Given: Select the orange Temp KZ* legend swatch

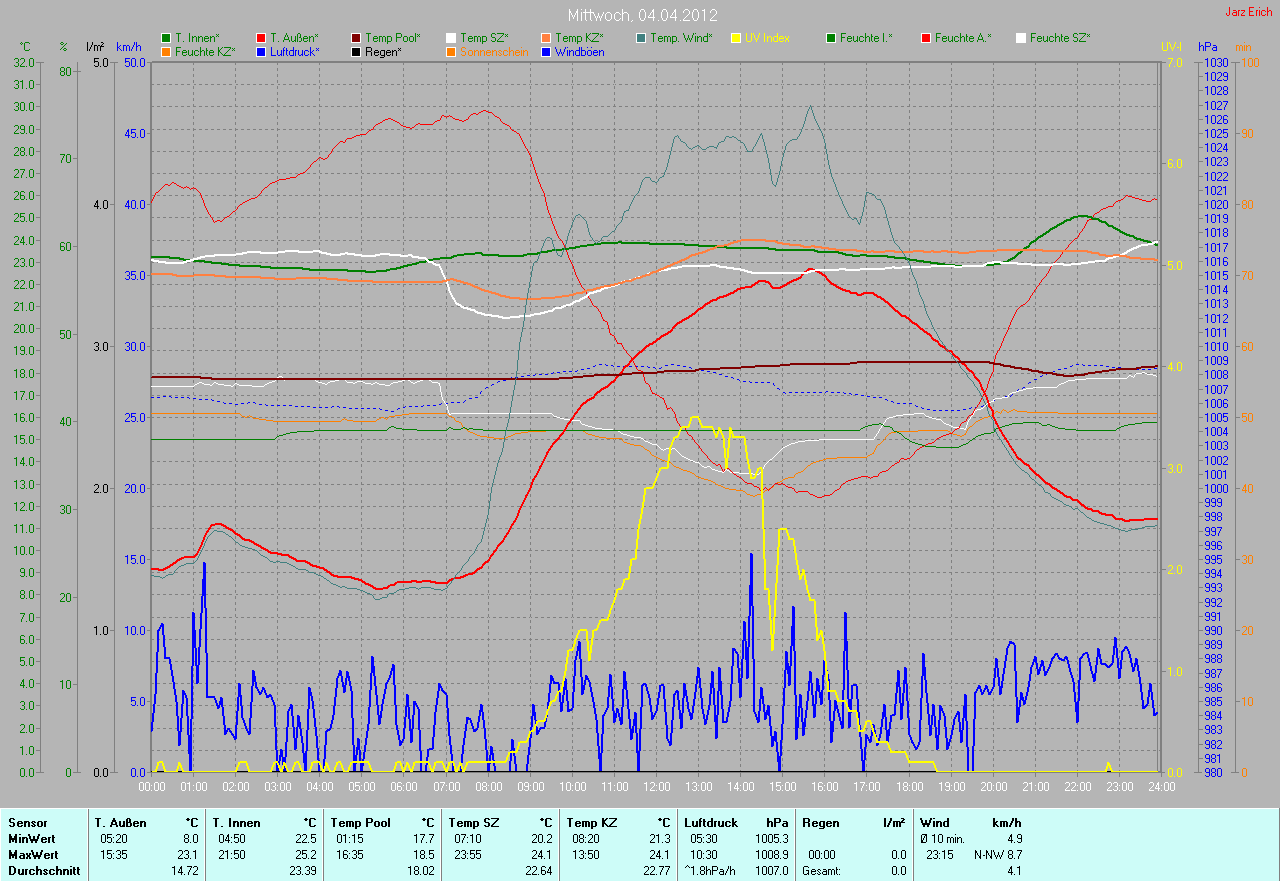Looking at the screenshot, I should click(546, 38).
